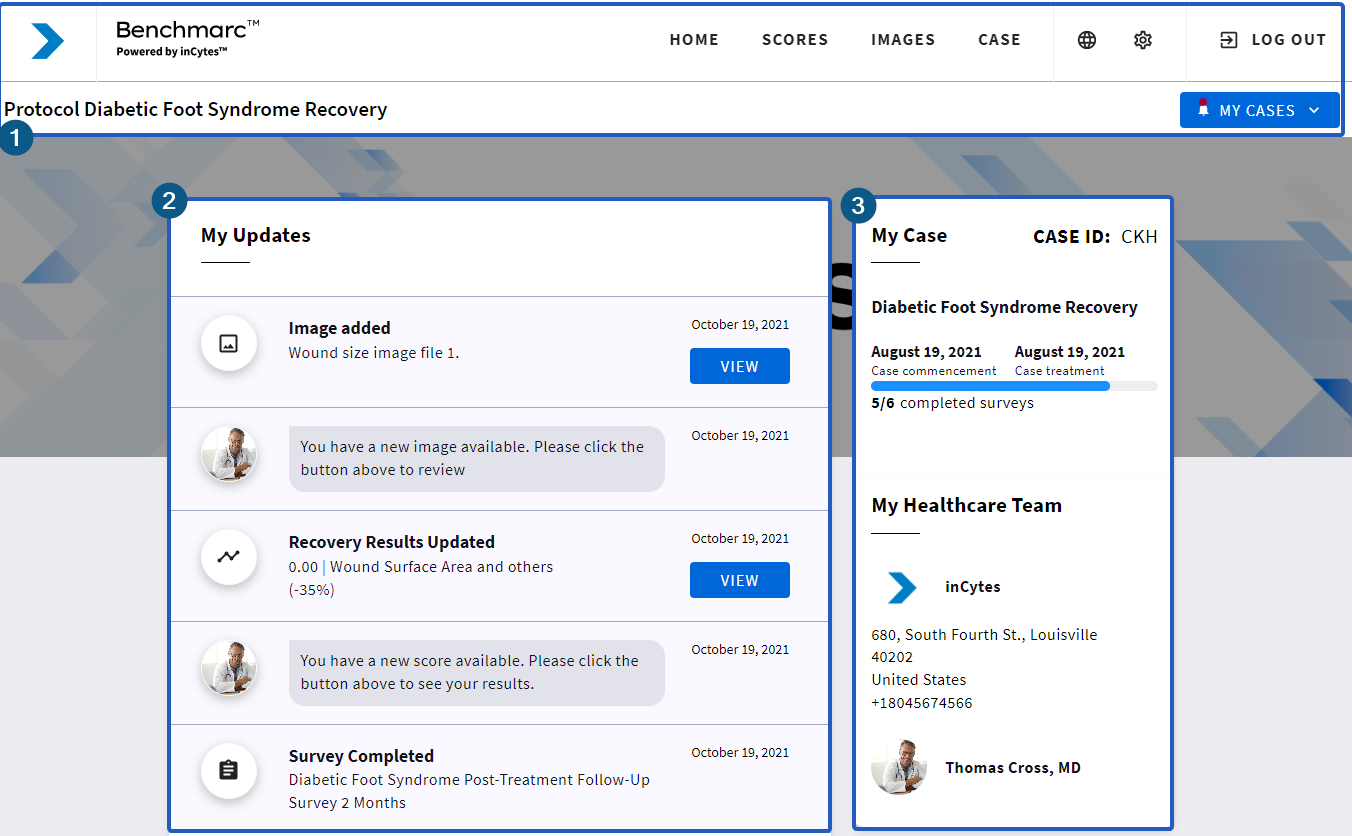
Task: Click the inCytes chevron logo in Healthcare Team
Action: click(902, 588)
